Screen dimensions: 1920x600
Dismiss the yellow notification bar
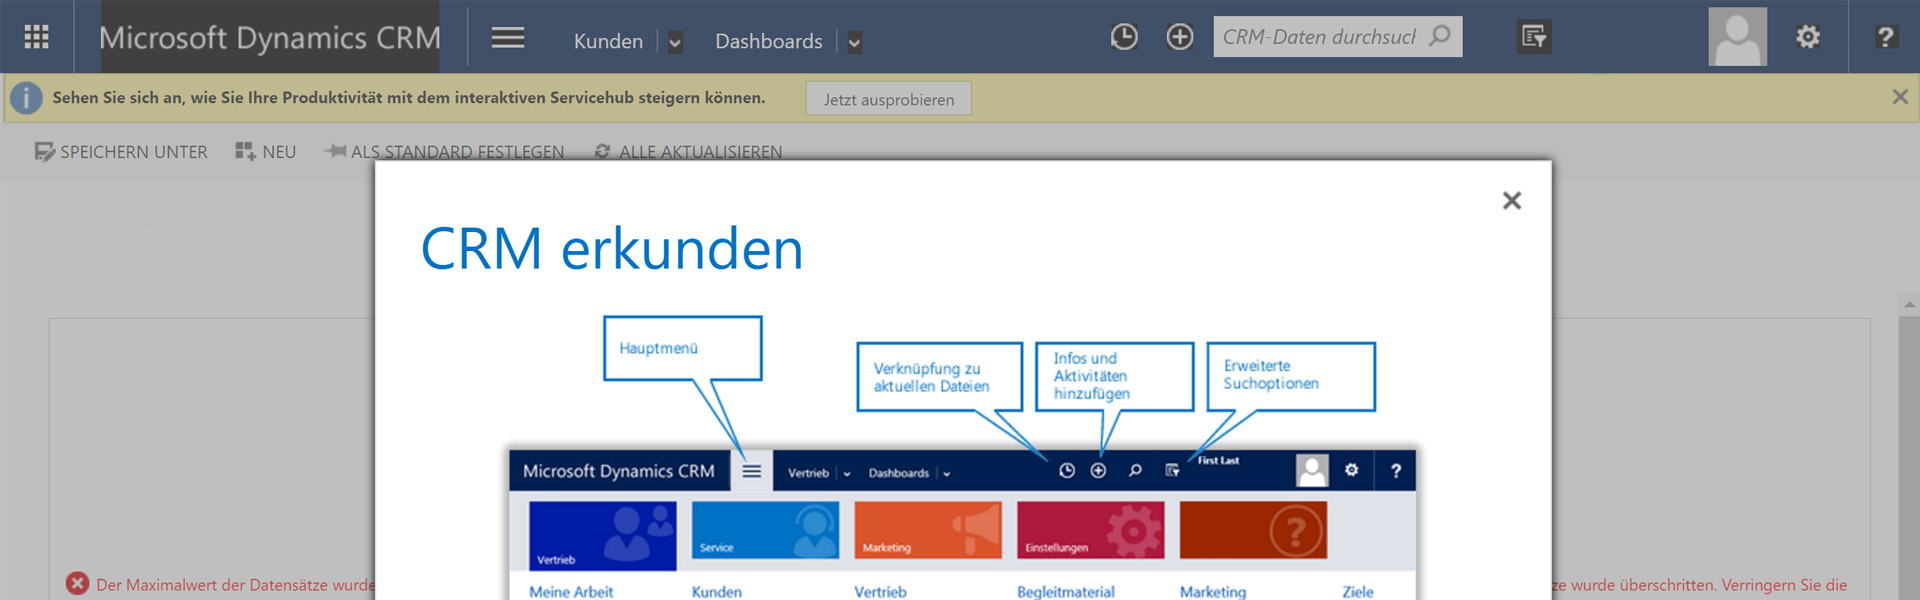click(x=1900, y=97)
